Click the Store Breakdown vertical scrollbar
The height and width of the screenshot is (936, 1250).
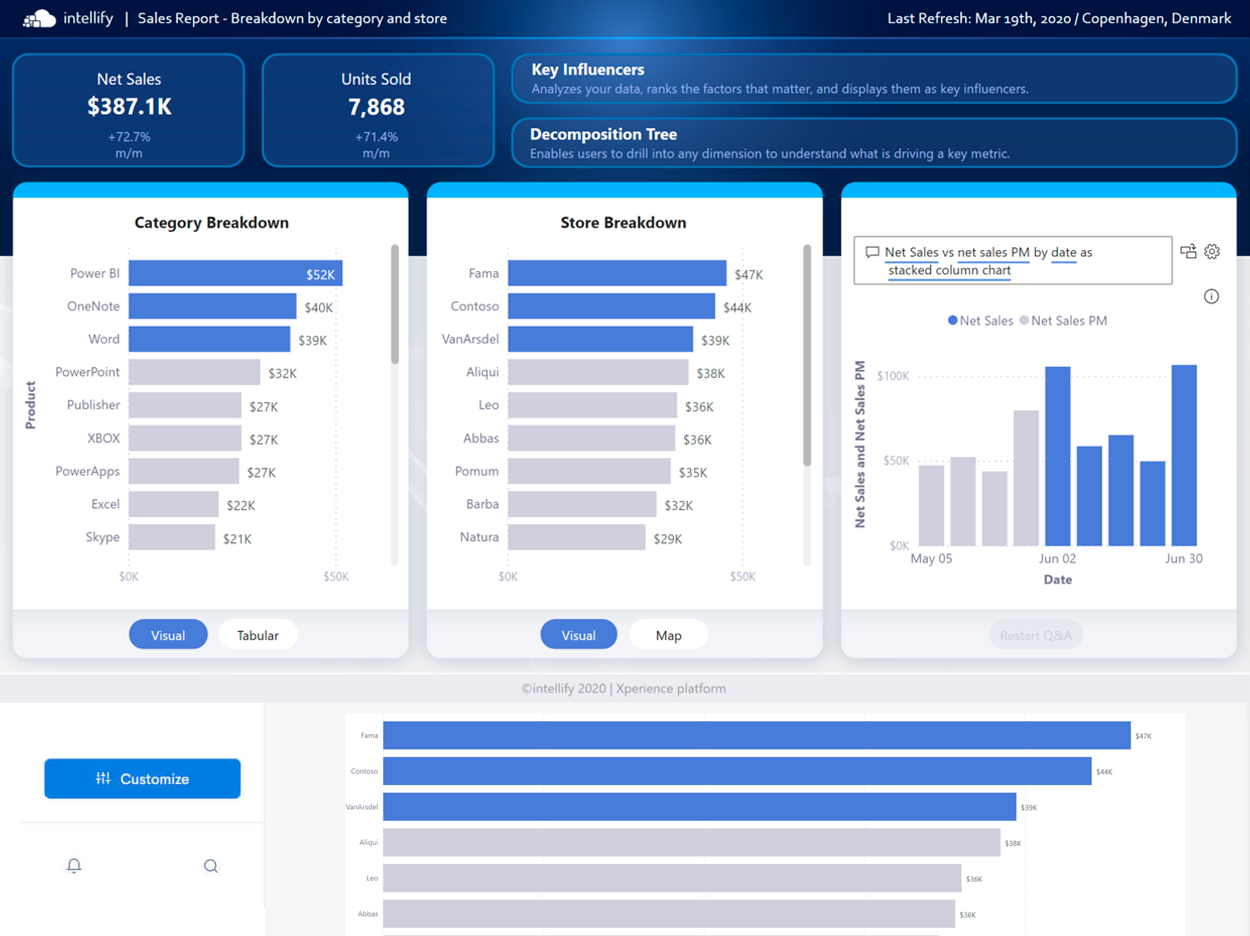pyautogui.click(x=807, y=355)
